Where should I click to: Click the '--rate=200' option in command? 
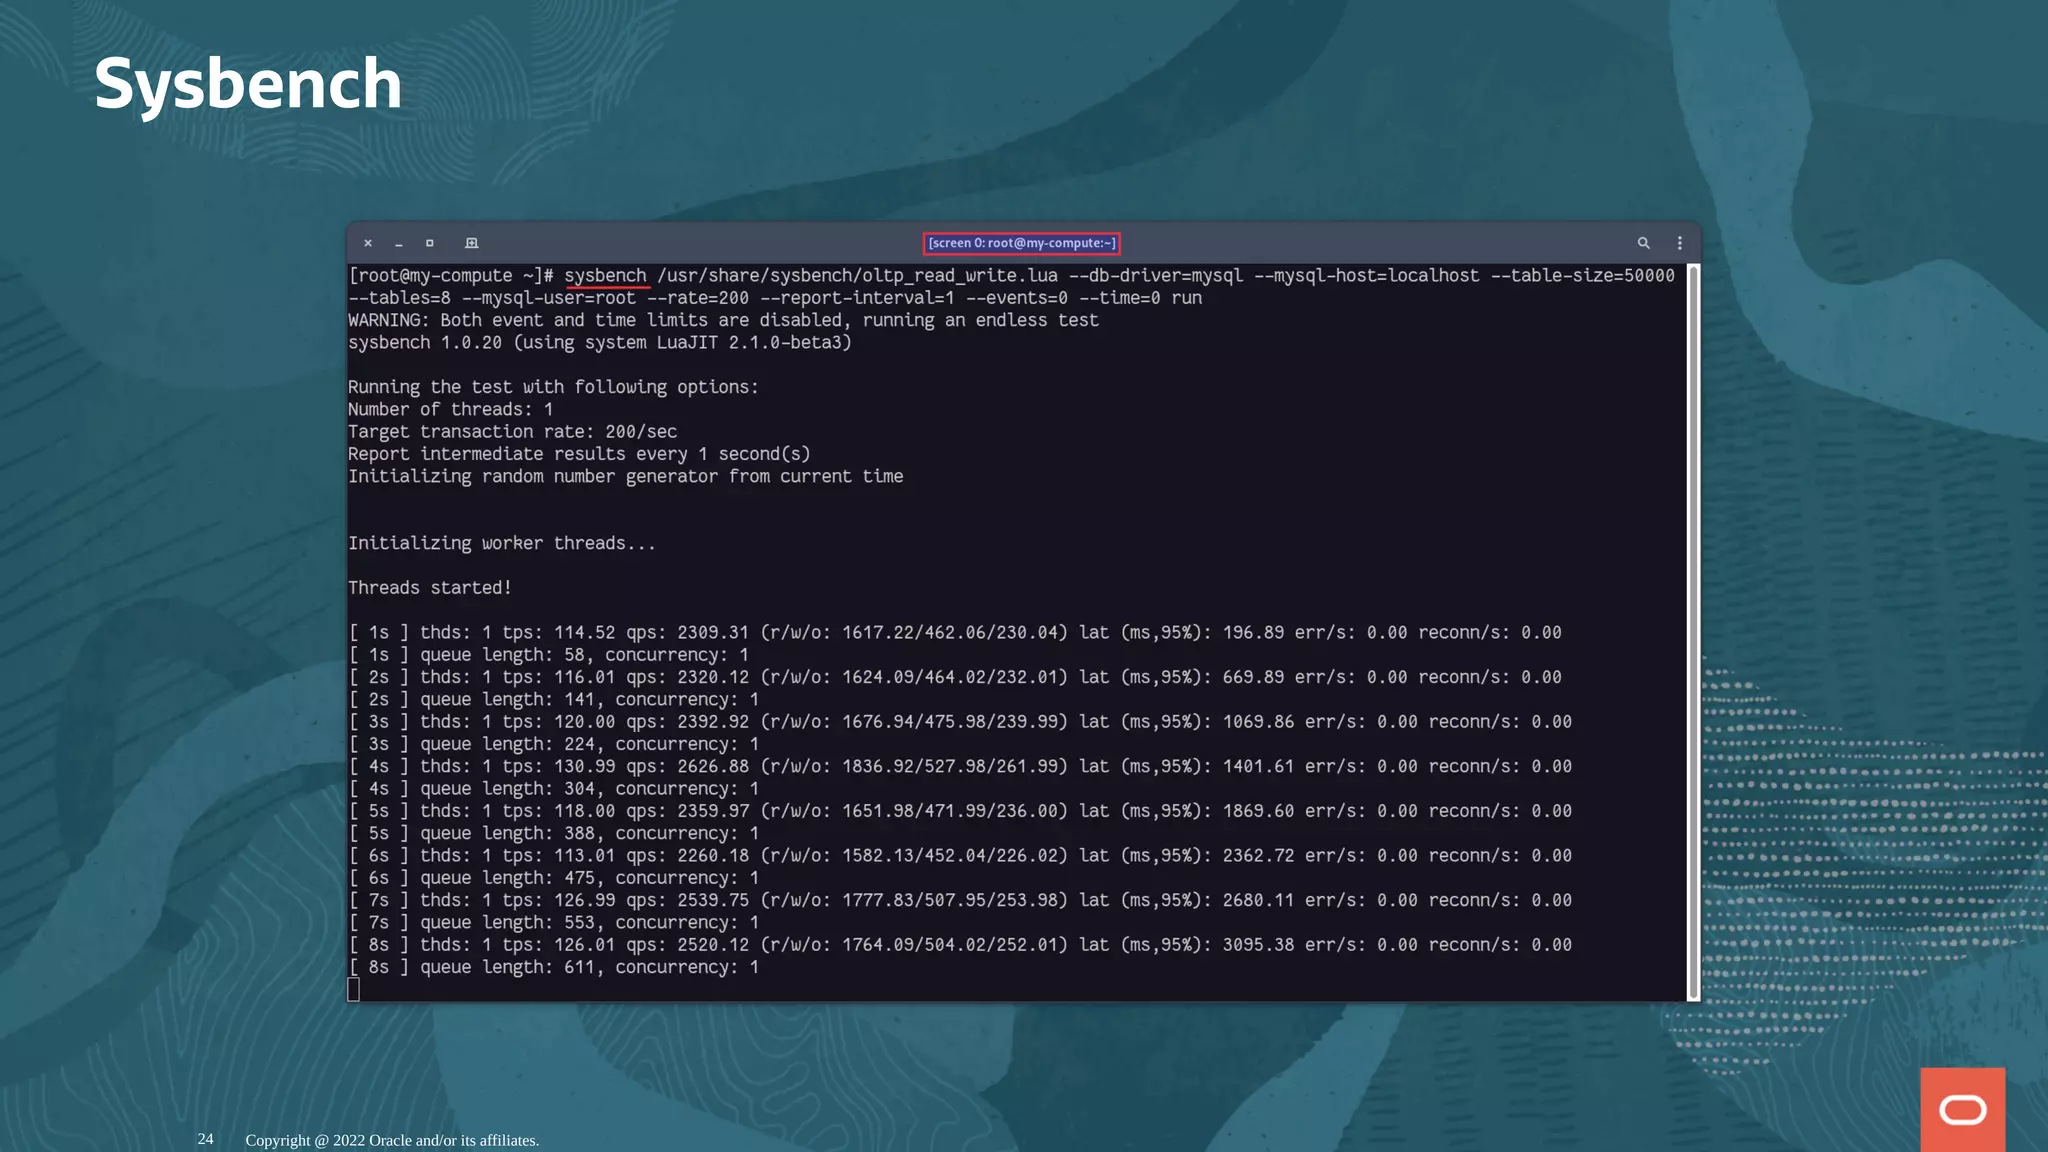click(x=697, y=298)
